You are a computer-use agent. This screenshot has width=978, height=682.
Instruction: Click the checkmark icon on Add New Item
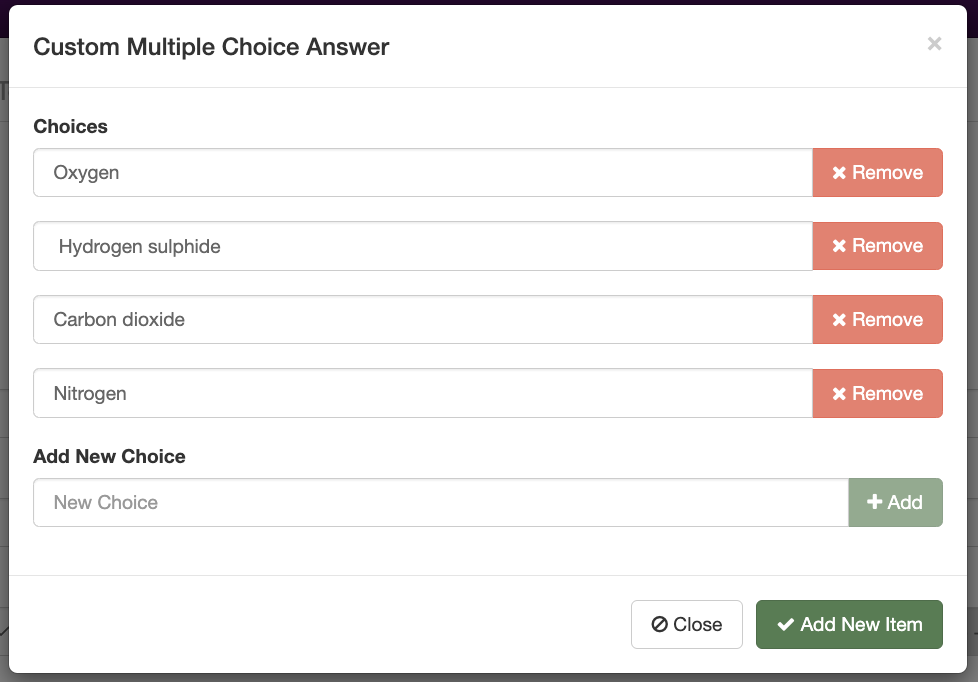pyautogui.click(x=786, y=624)
